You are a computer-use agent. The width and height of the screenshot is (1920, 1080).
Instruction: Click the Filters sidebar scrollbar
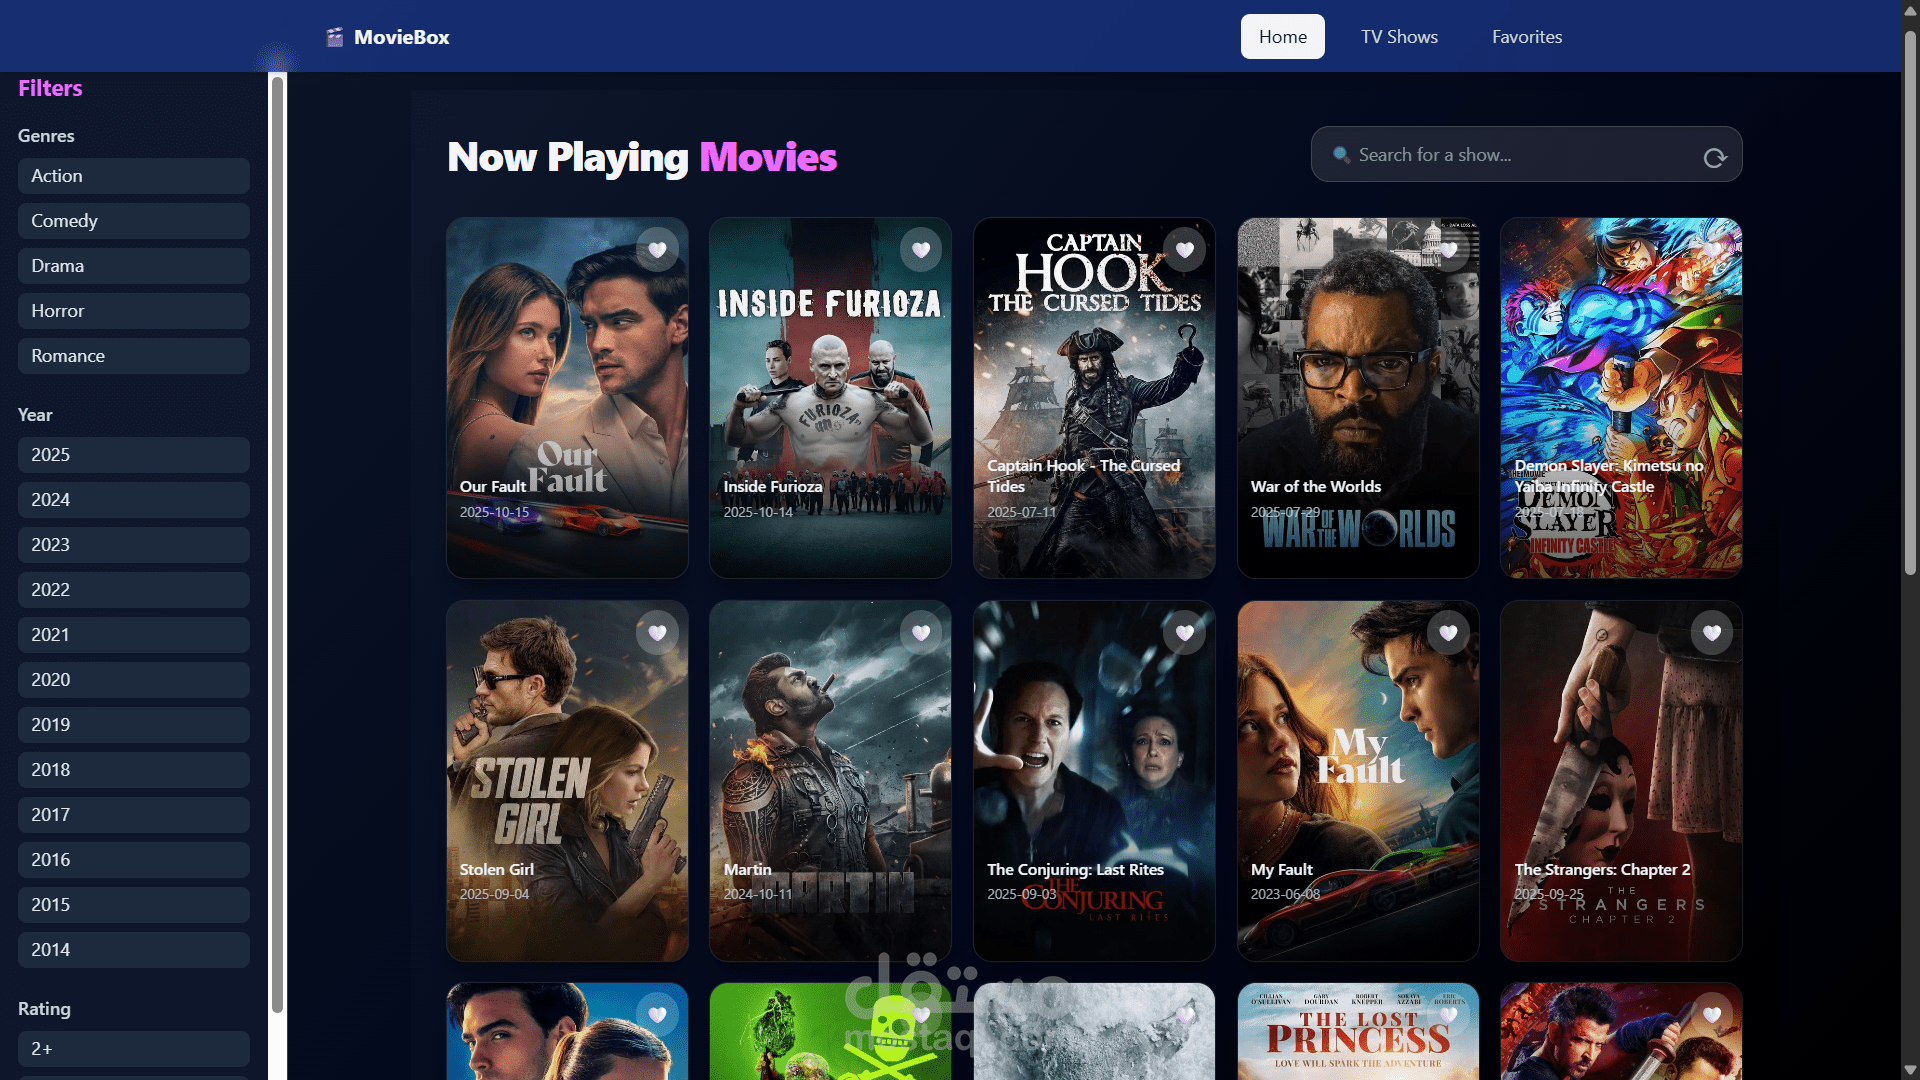point(277,545)
